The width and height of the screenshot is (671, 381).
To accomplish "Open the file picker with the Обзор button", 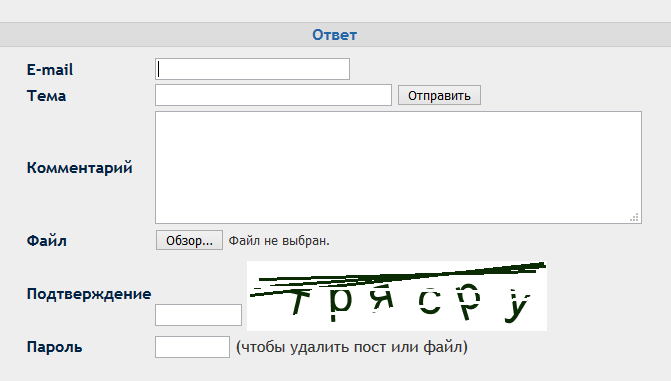I will [x=189, y=240].
